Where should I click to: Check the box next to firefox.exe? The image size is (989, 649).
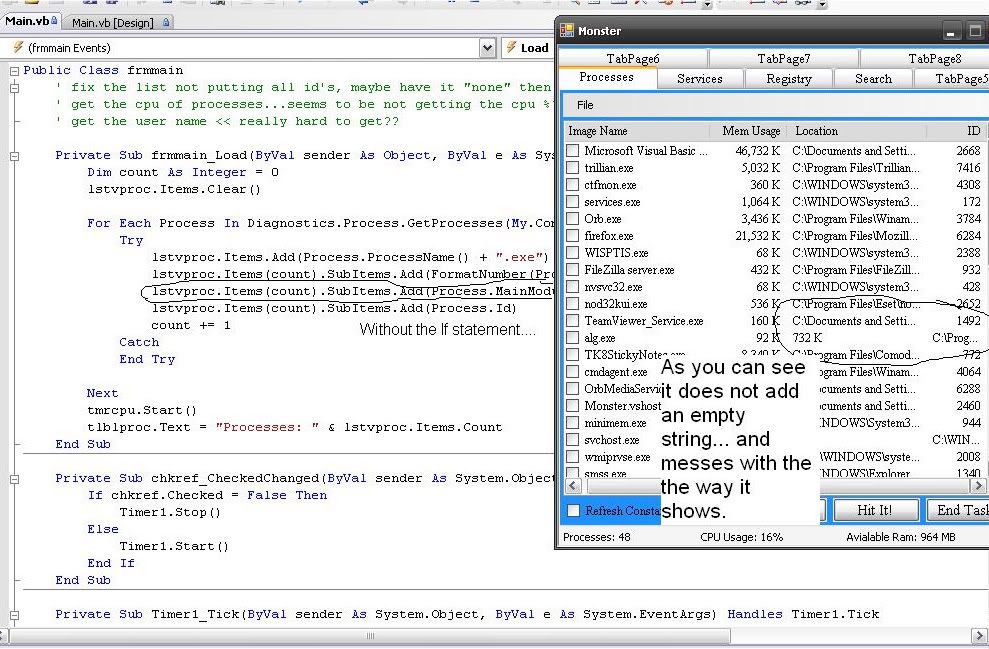[573, 236]
